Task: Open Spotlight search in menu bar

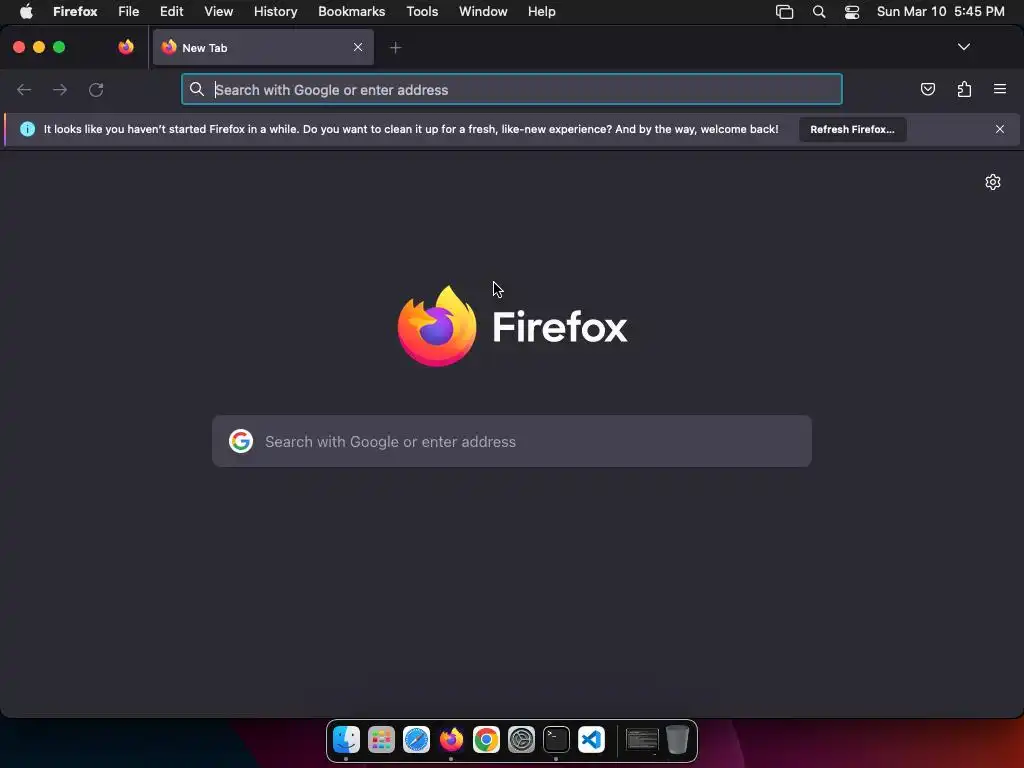Action: (818, 12)
